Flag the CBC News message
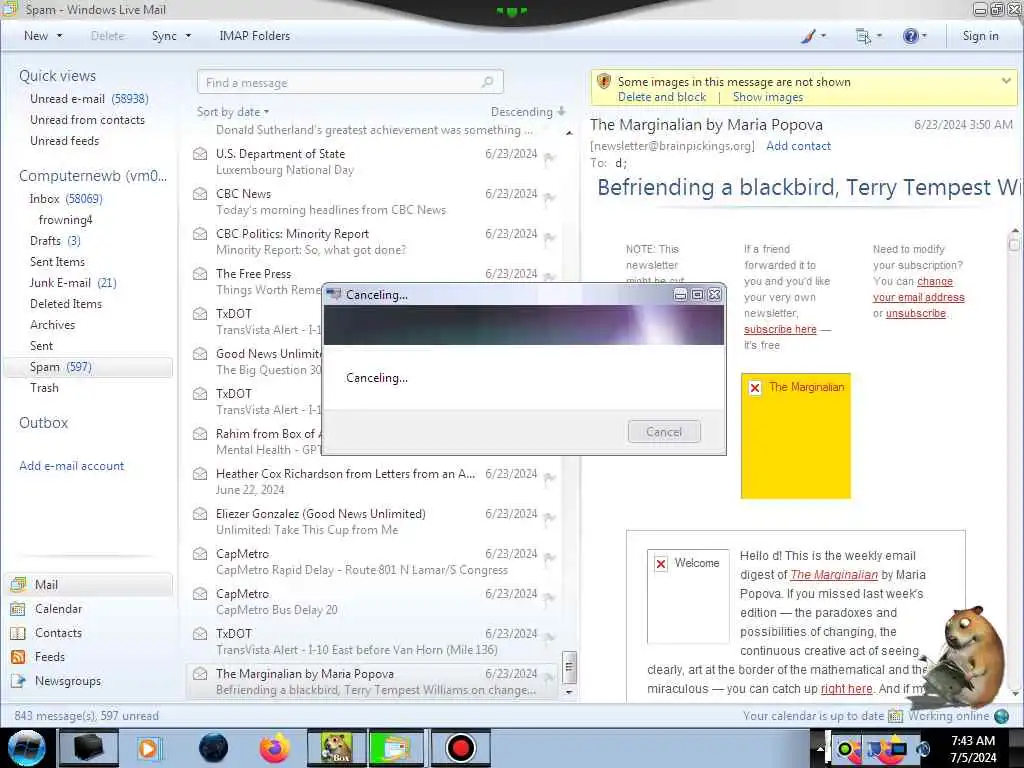1024x768 pixels. click(550, 197)
